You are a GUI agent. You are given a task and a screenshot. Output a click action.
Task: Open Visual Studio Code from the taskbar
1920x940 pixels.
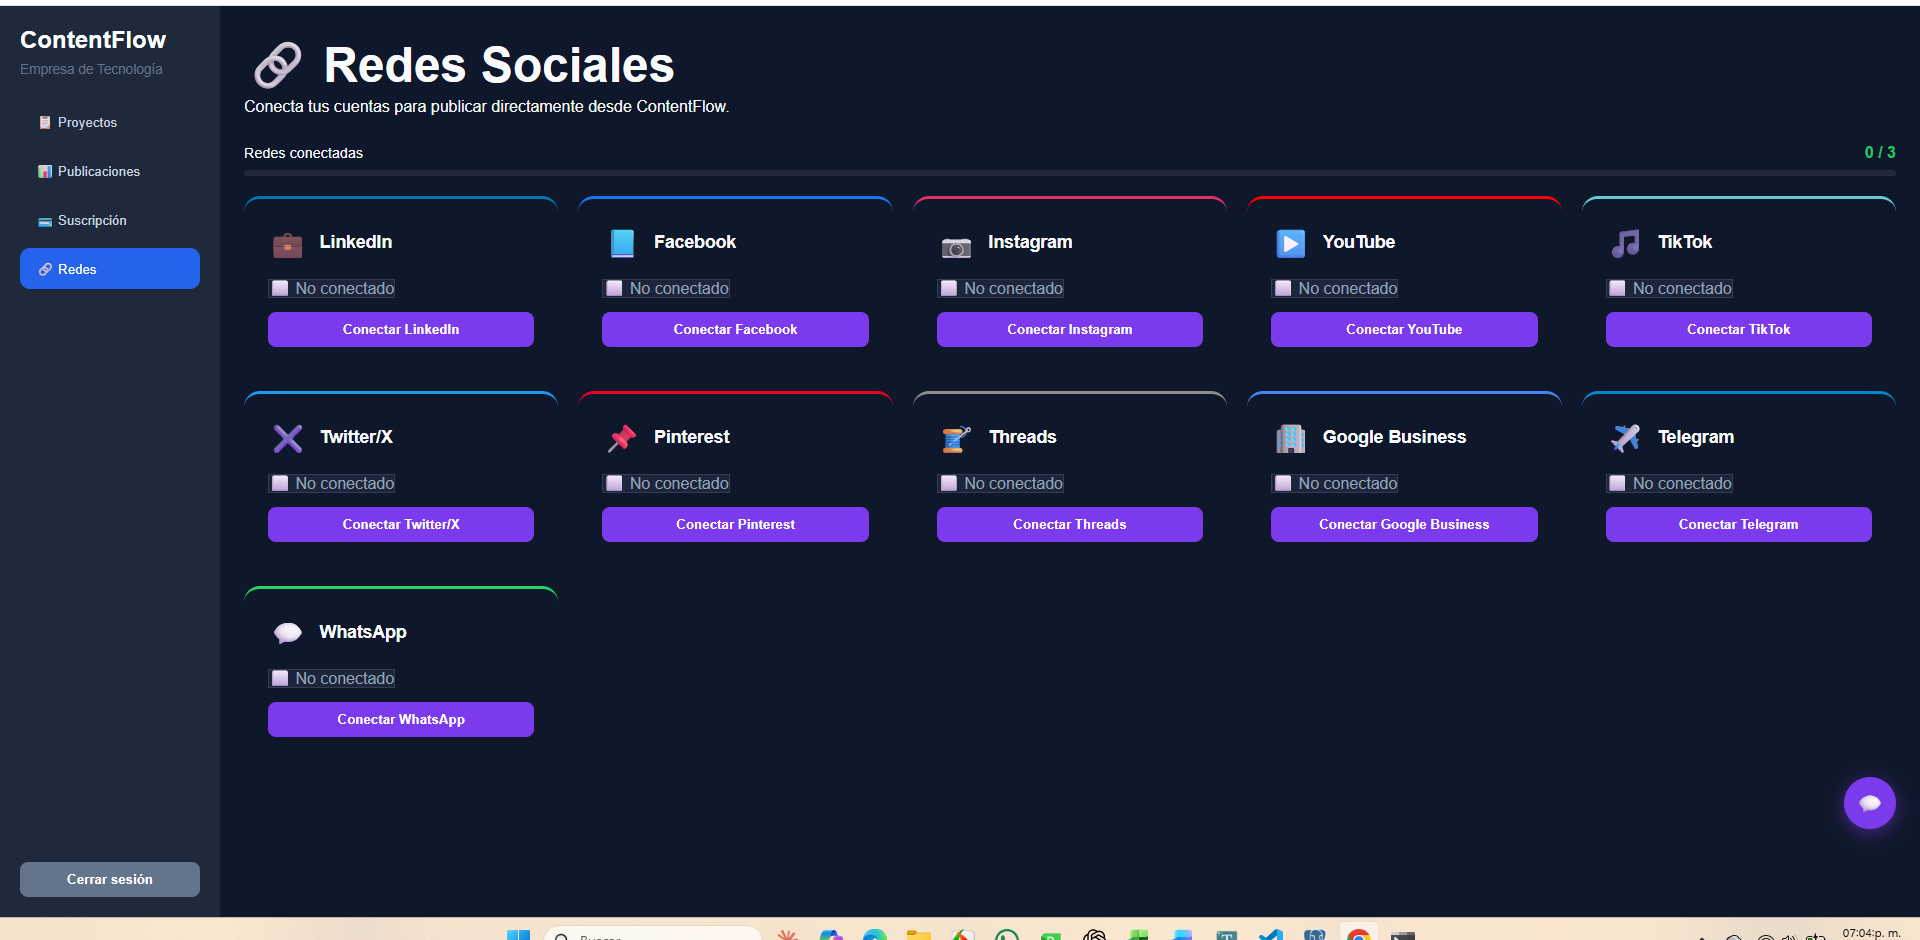tap(1270, 935)
